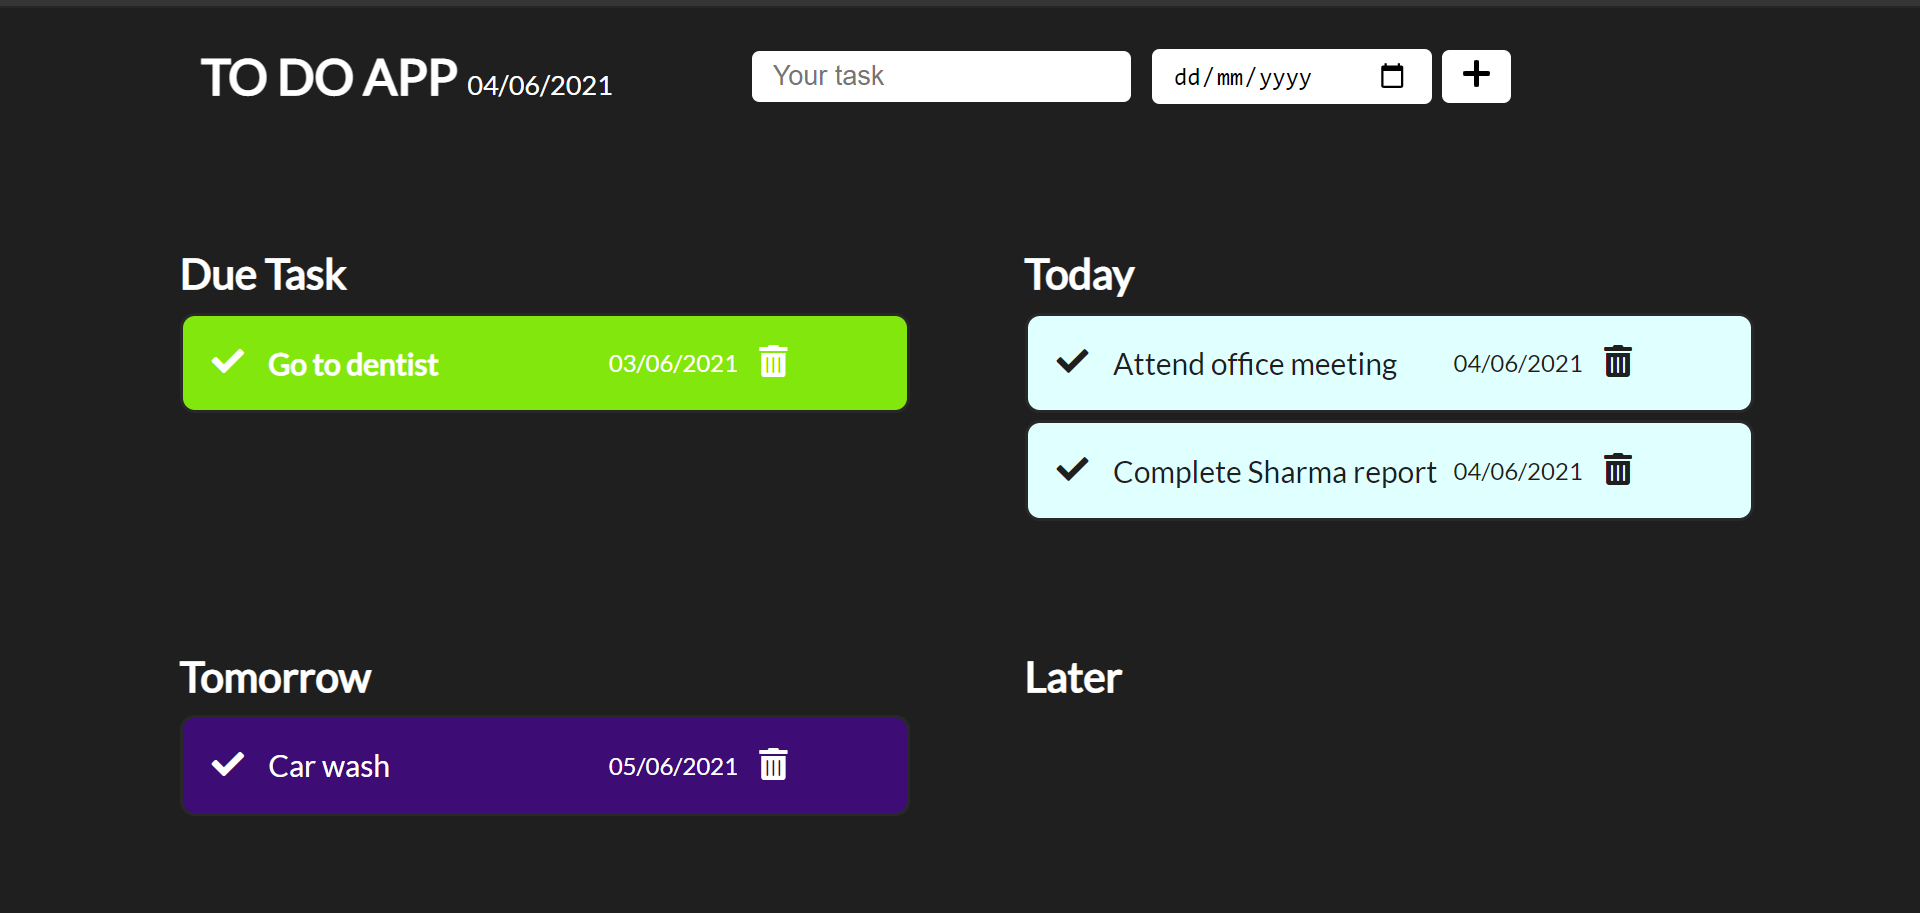Open the calendar picker icon
Viewport: 1920px width, 913px height.
click(1392, 76)
